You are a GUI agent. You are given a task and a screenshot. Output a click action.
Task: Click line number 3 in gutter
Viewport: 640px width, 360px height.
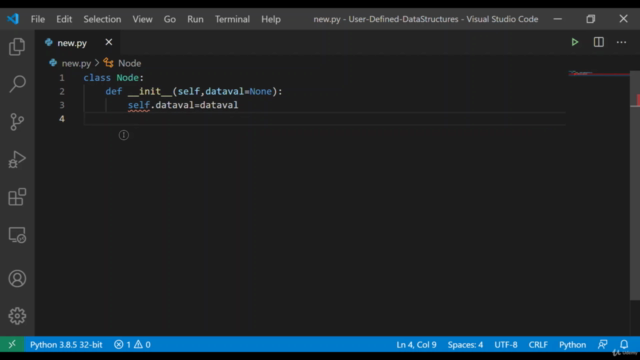tap(62, 105)
